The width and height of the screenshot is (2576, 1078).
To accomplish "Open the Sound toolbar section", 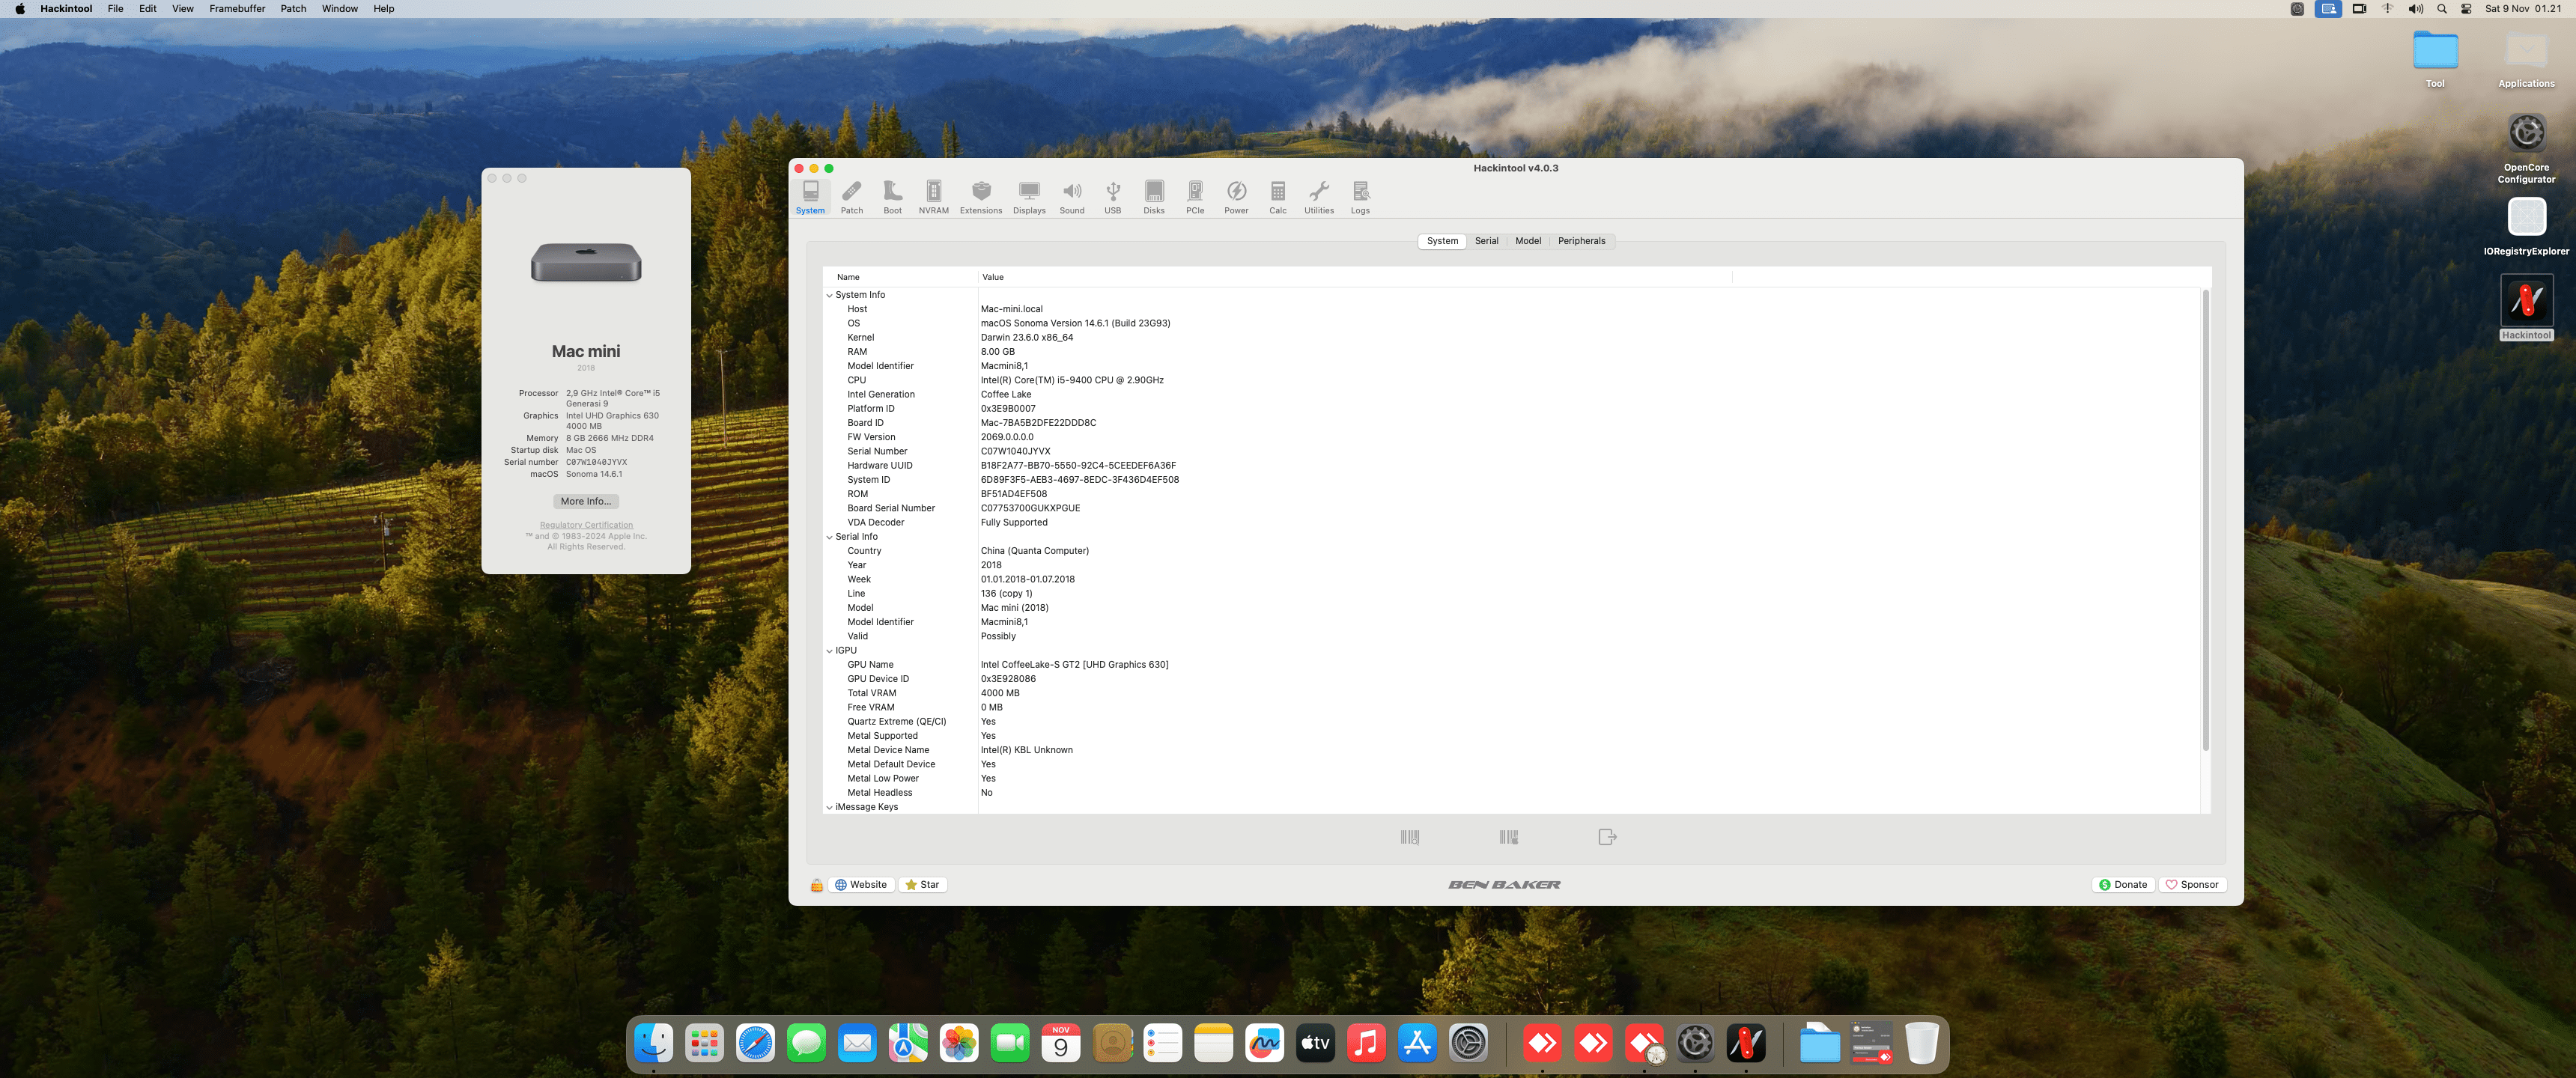I will (x=1071, y=197).
